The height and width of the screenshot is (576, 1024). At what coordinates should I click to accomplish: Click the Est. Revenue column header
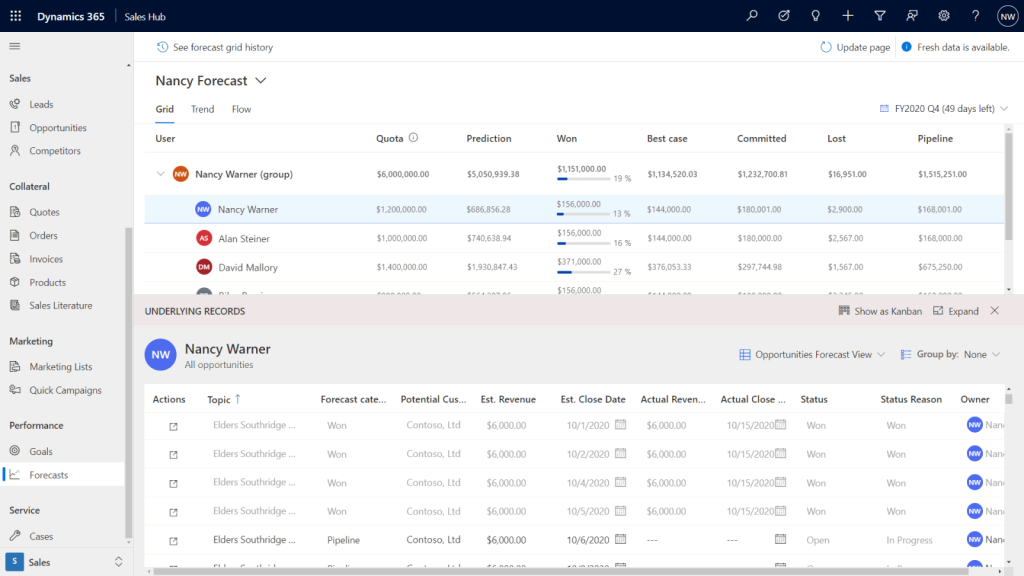[x=508, y=399]
